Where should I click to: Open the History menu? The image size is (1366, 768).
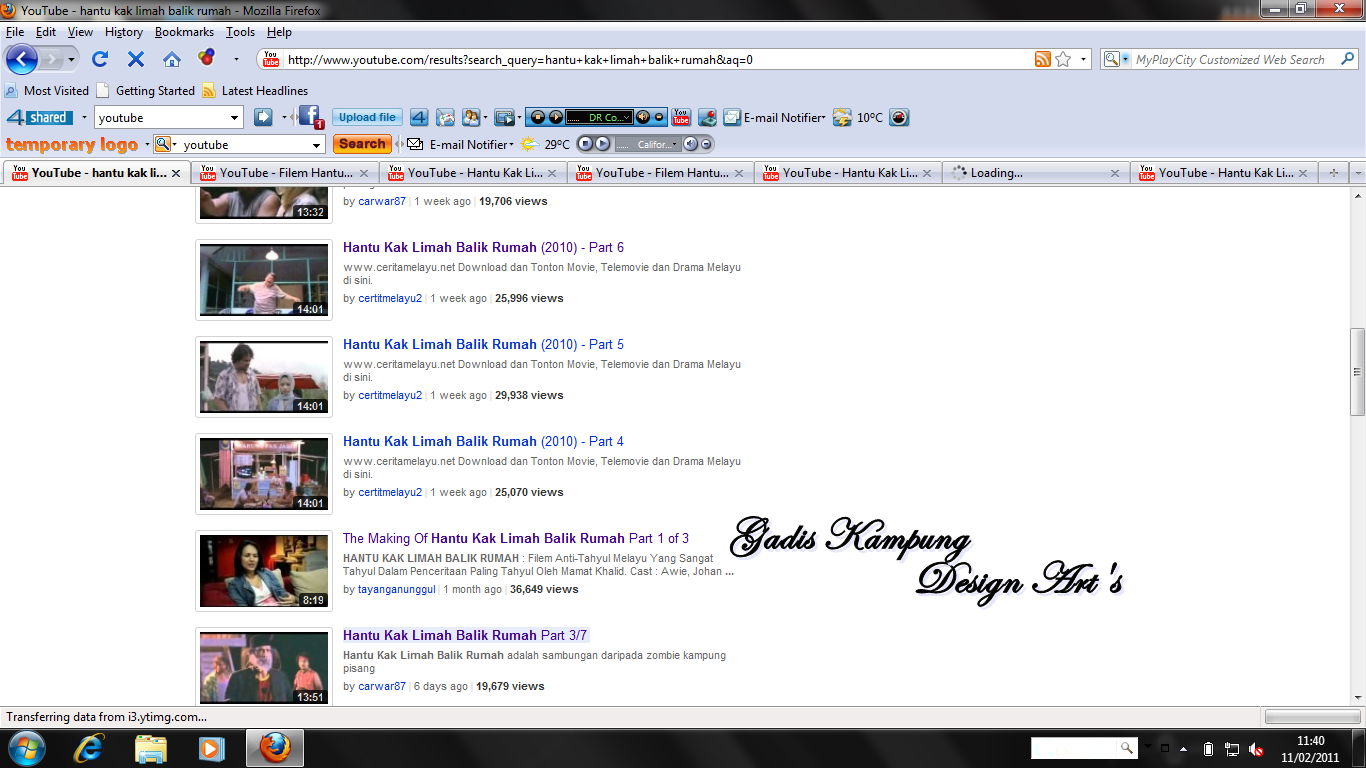[x=124, y=32]
